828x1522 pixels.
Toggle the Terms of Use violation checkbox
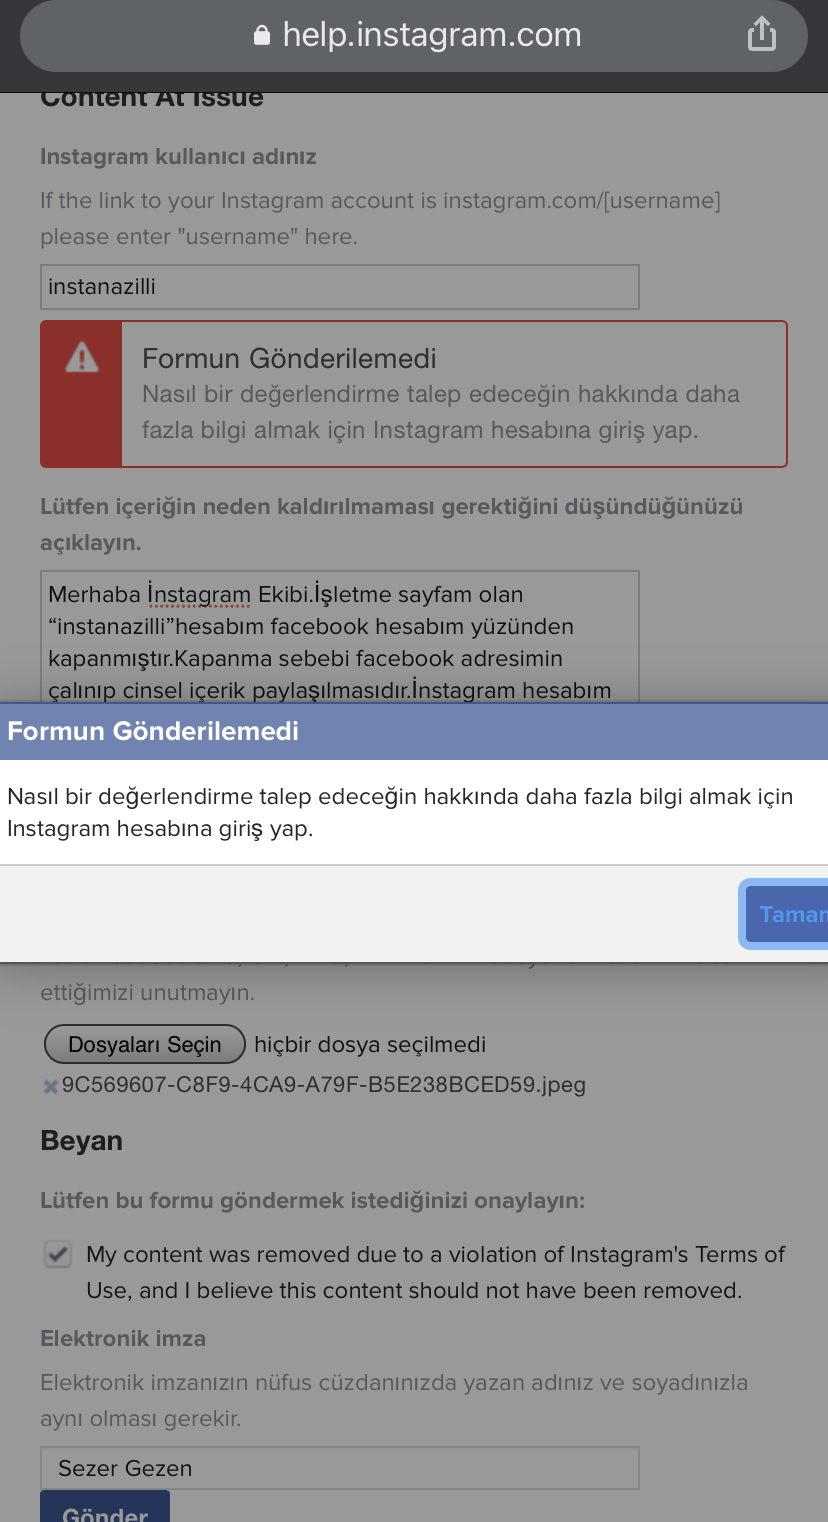(58, 1254)
